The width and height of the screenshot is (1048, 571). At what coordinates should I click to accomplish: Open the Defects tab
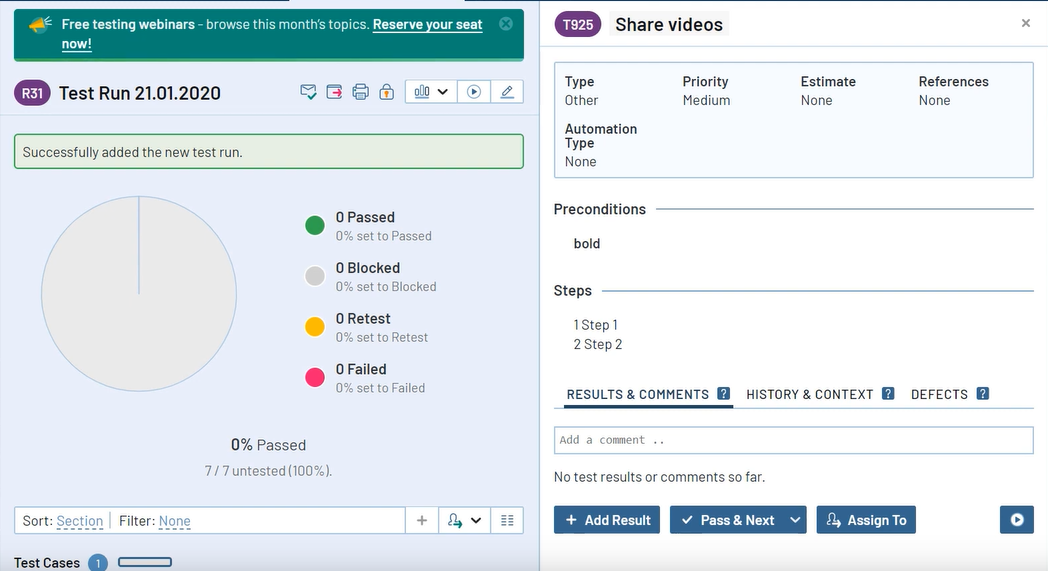click(x=939, y=394)
